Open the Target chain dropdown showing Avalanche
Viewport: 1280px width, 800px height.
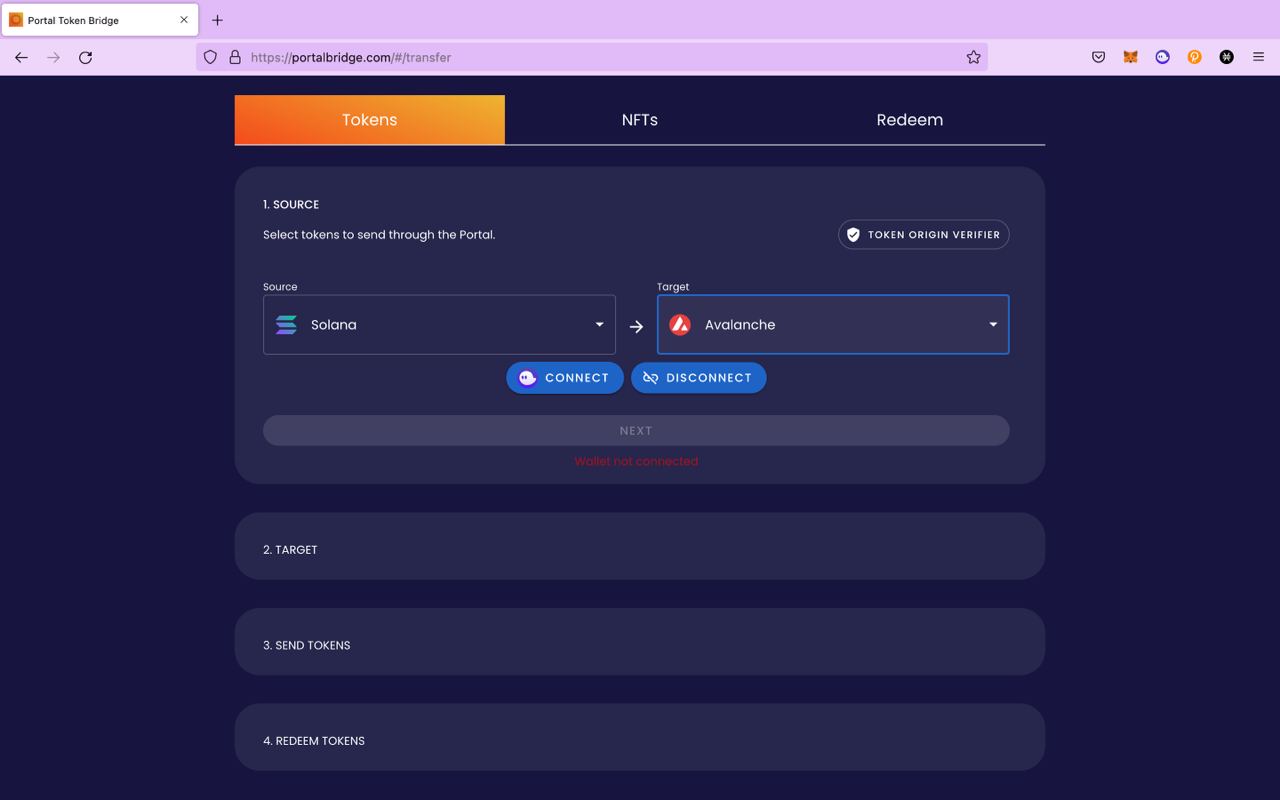point(833,324)
